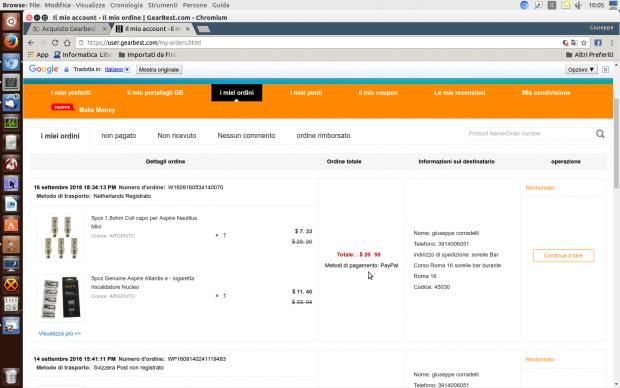Click the translate icon in address bar

pos(574,43)
